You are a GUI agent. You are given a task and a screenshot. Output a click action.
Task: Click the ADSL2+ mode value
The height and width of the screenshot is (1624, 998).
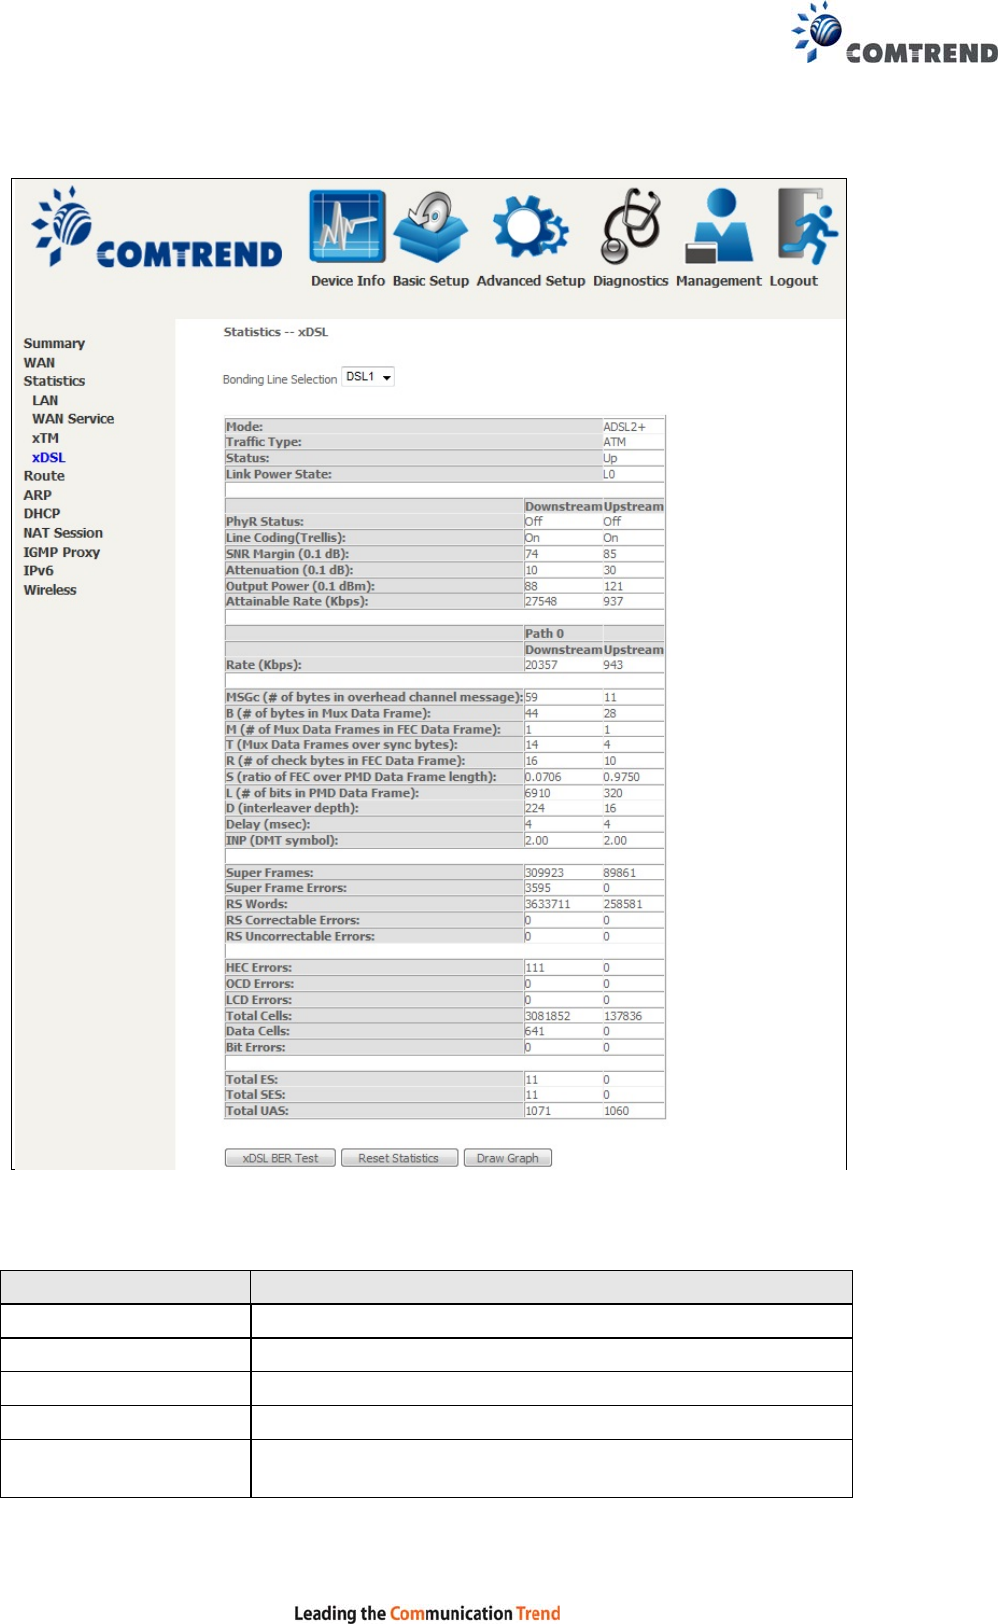(624, 427)
